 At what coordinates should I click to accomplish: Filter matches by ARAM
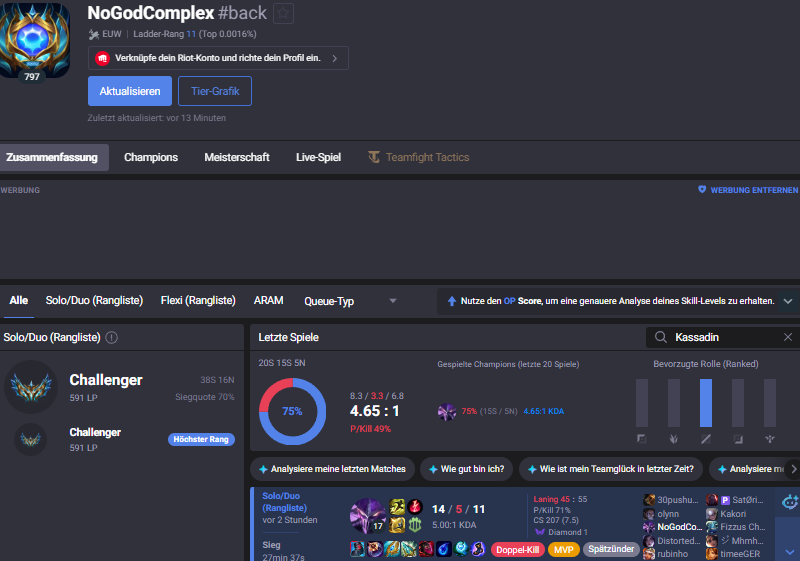[x=268, y=301]
